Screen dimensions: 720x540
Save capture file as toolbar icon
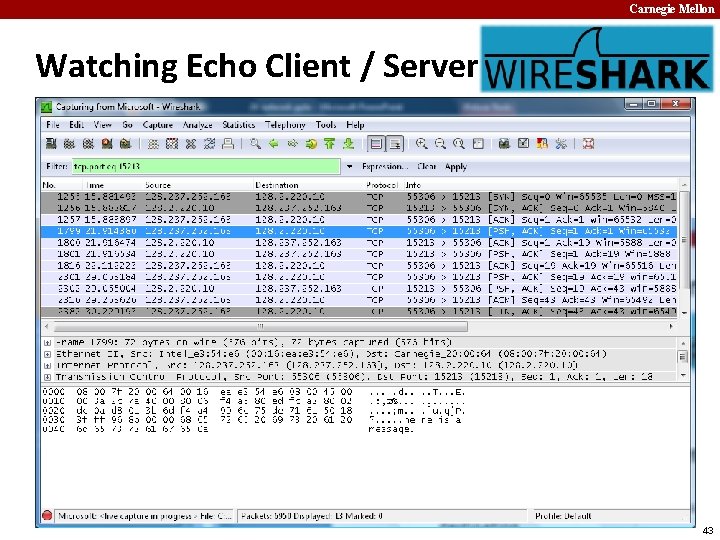coord(172,144)
